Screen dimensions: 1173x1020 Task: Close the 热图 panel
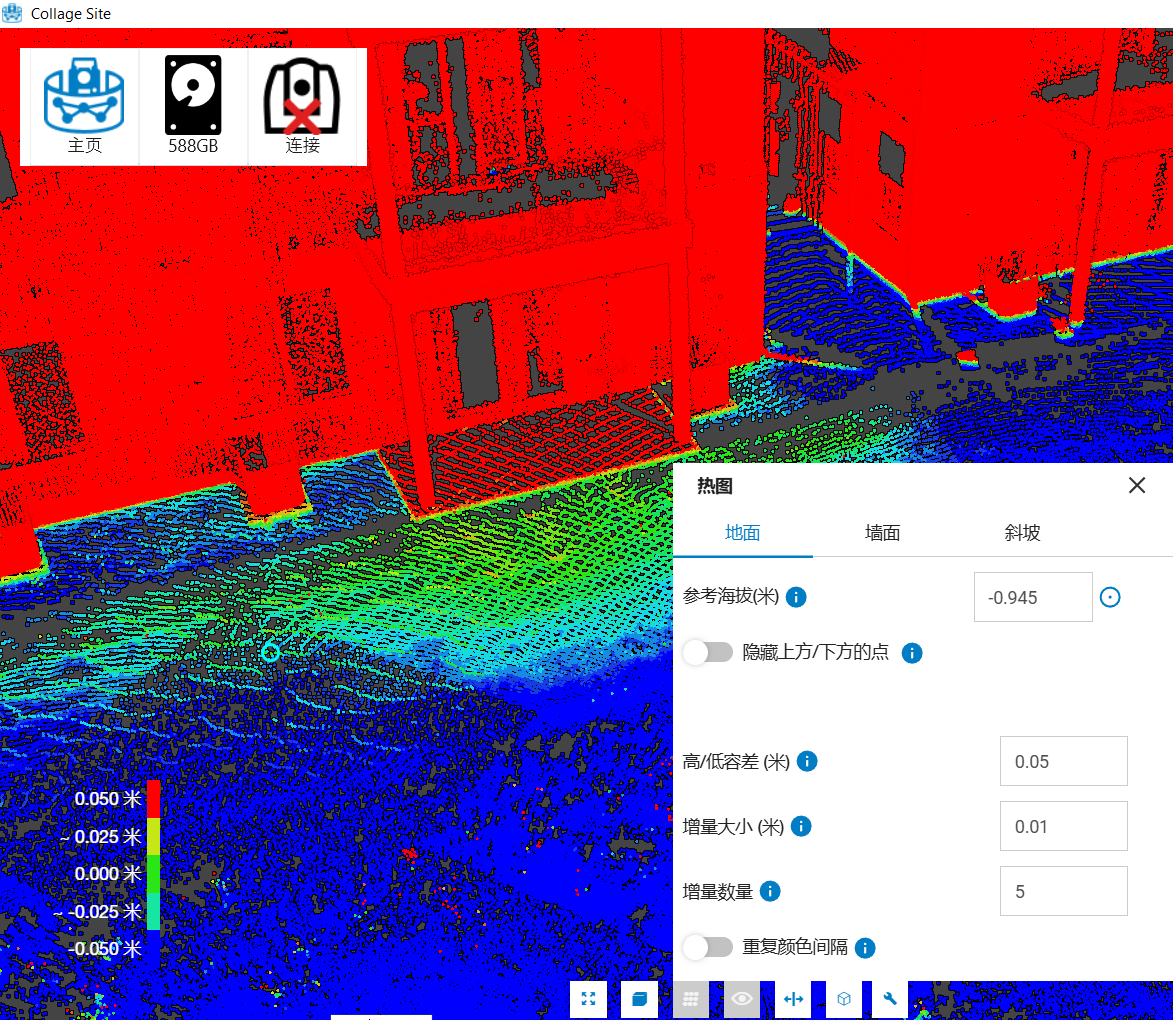(1137, 486)
